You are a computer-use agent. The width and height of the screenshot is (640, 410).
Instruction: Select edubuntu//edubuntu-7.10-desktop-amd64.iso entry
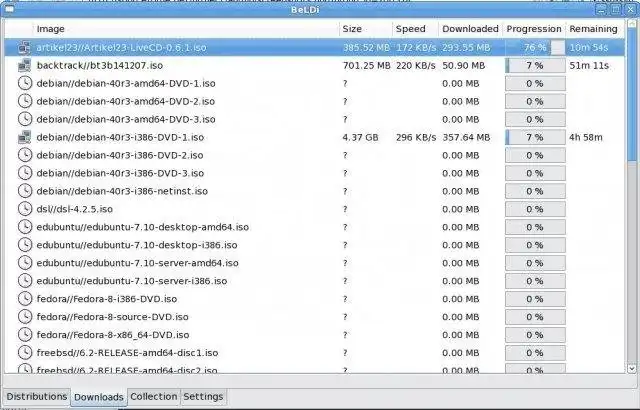pos(142,227)
